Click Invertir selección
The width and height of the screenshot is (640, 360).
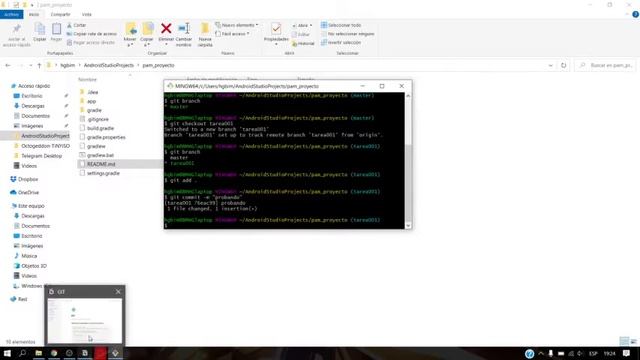click(x=341, y=42)
